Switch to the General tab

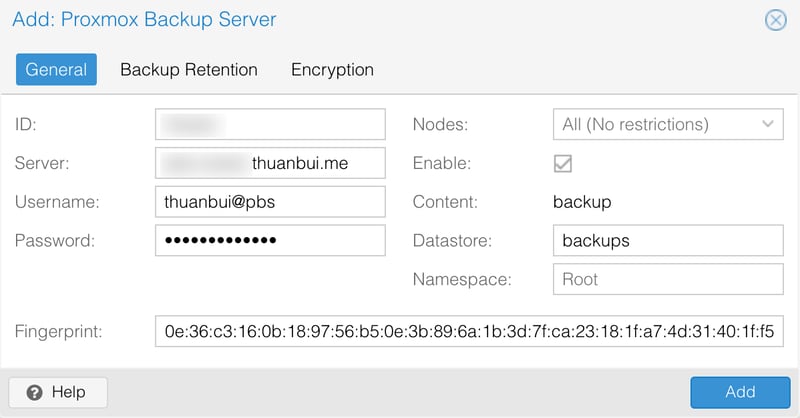(56, 70)
